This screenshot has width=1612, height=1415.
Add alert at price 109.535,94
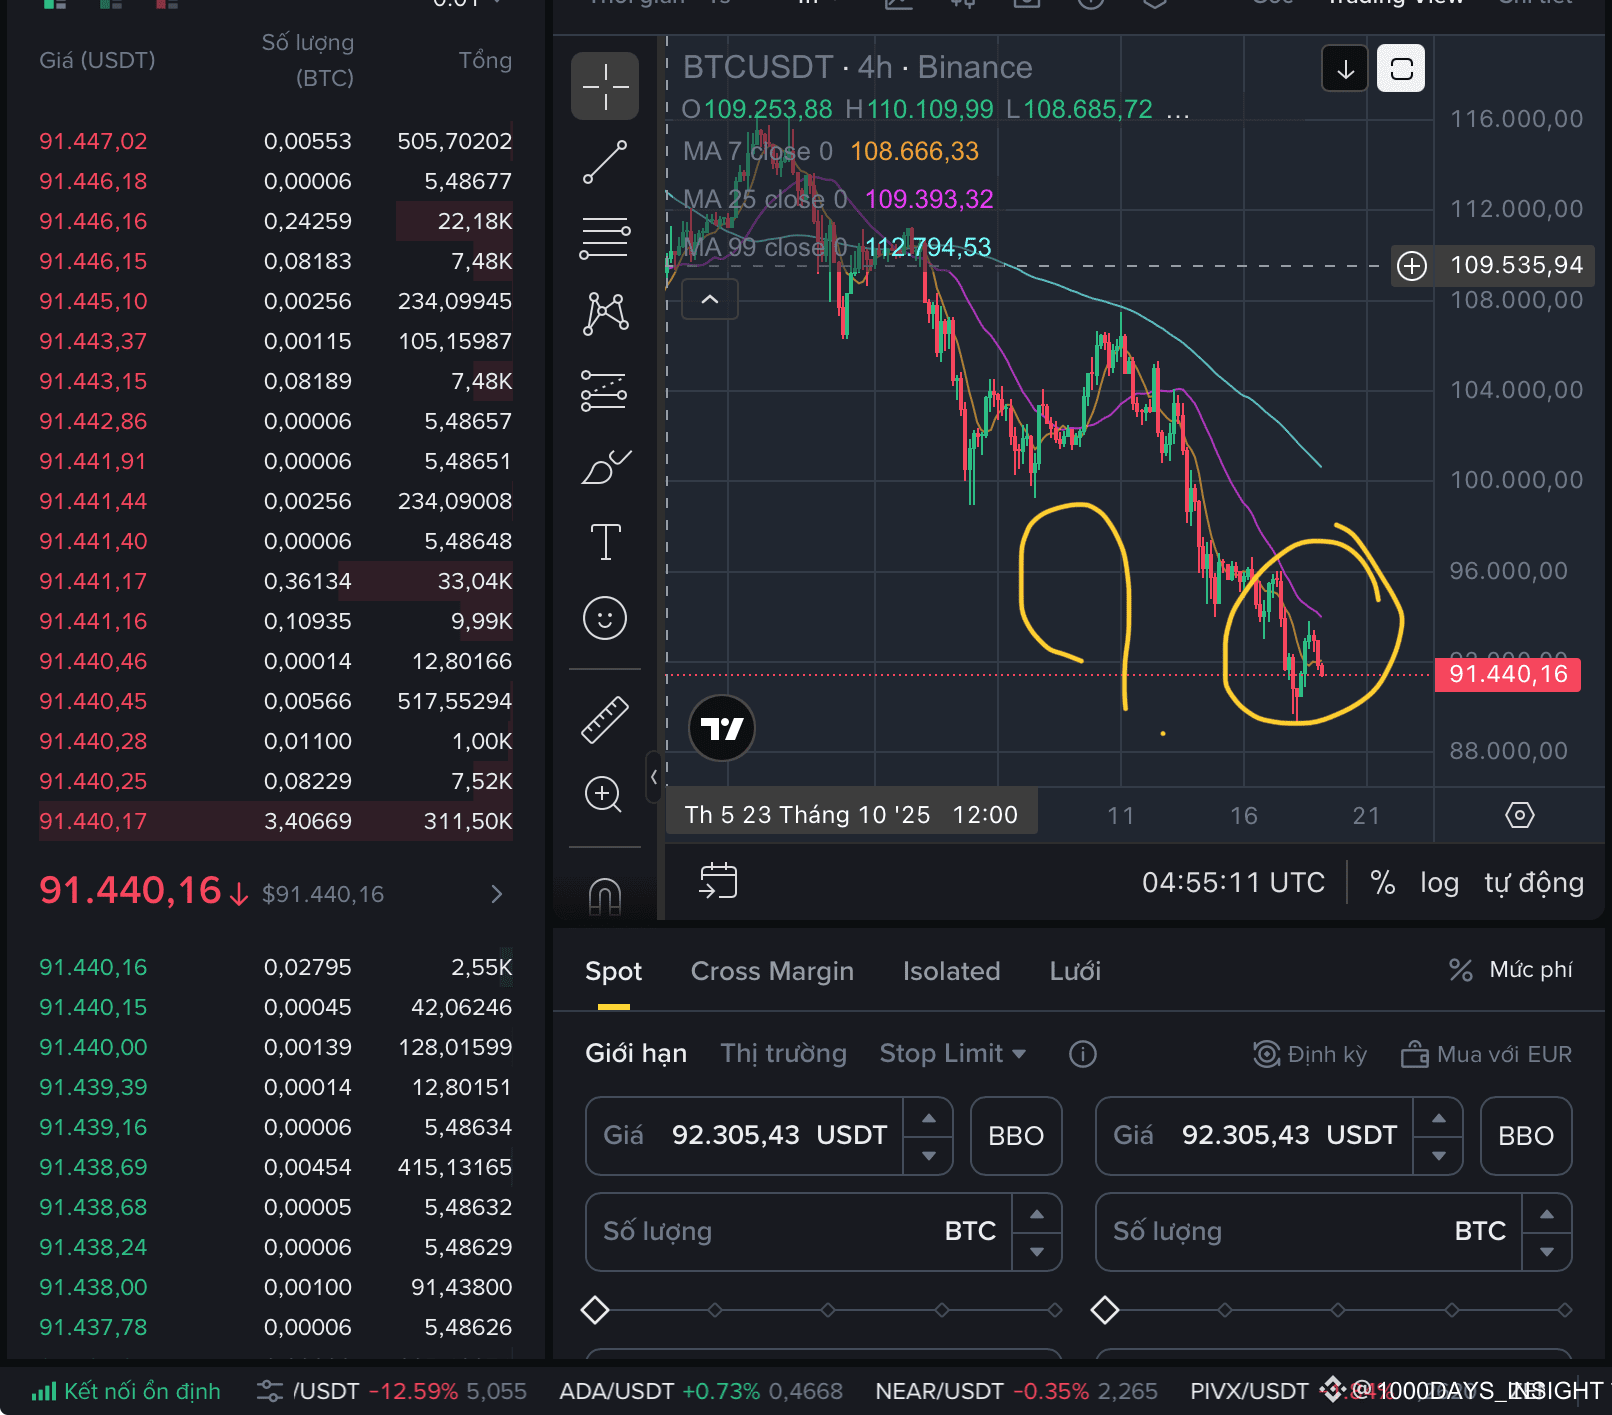(x=1412, y=265)
